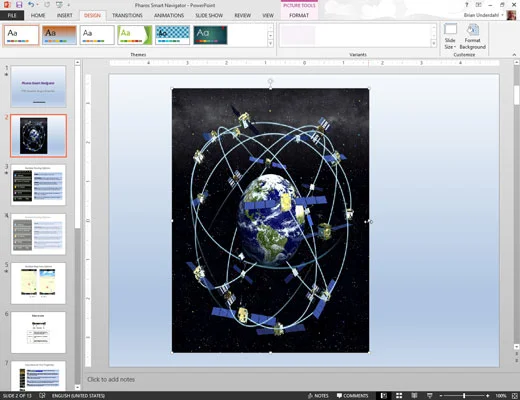This screenshot has height=400, width=520.
Task: Expand the Themes gallery More arrow
Action: [270, 43]
